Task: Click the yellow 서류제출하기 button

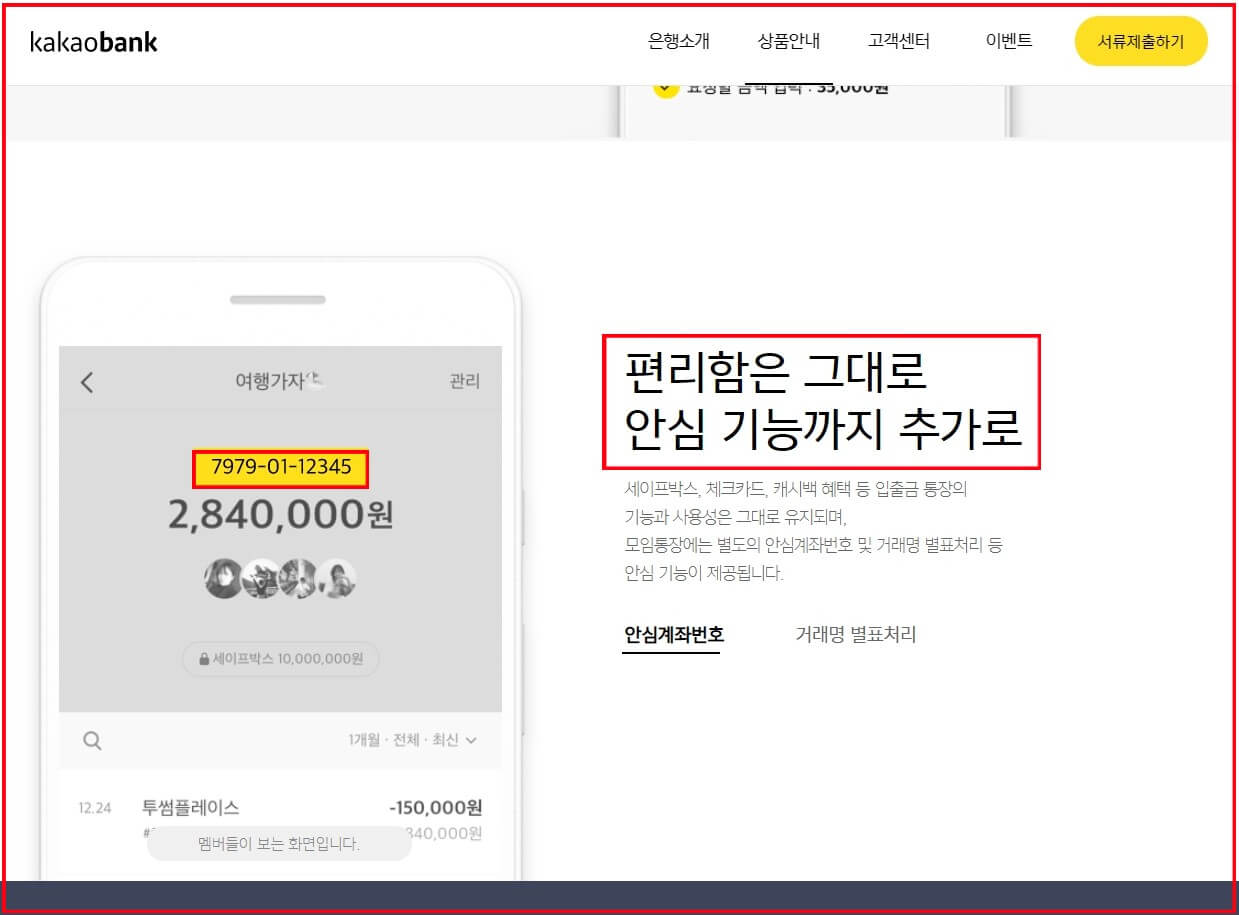Action: click(1140, 41)
